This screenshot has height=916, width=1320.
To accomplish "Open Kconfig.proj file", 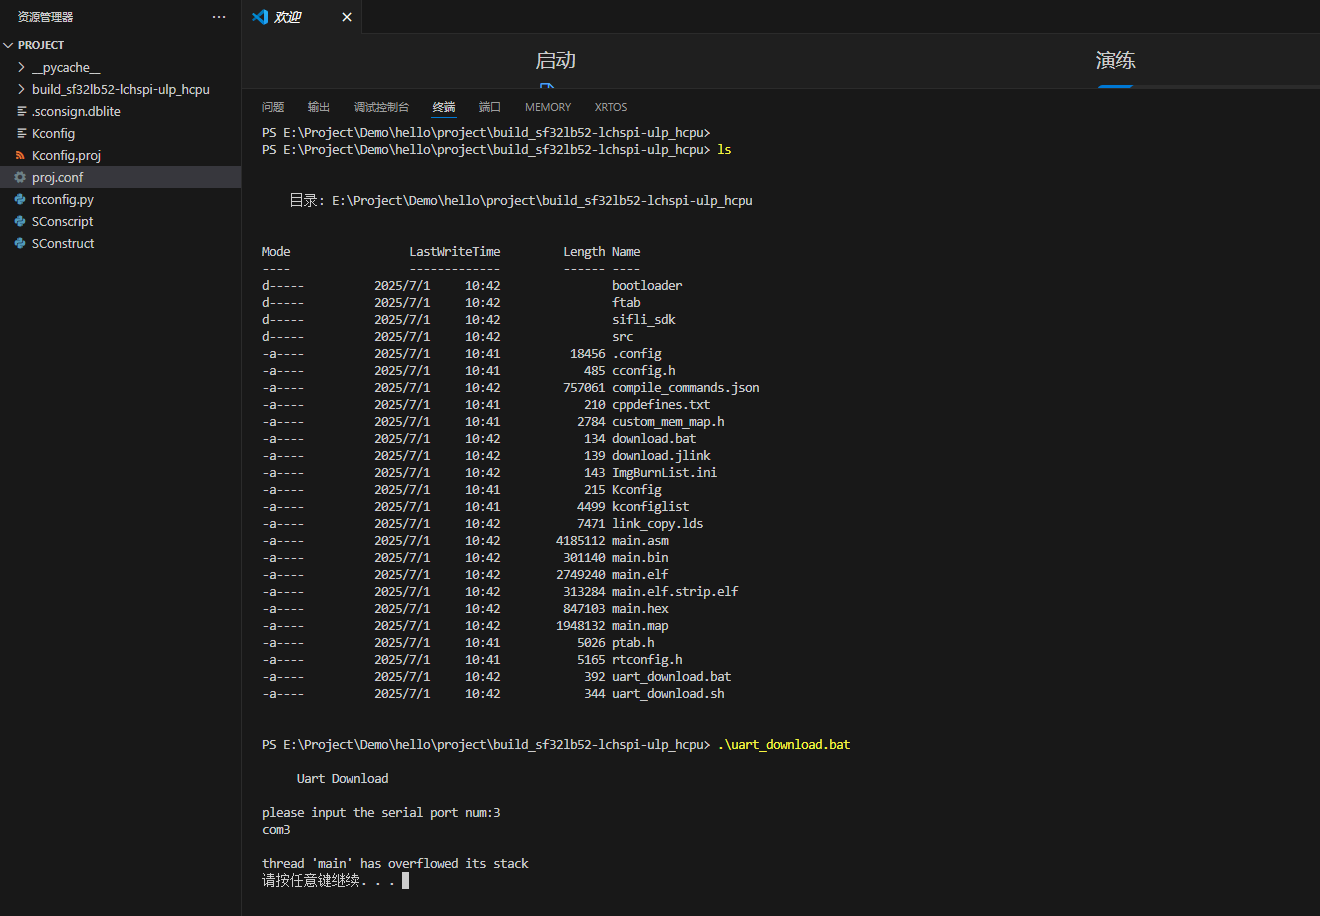I will (120, 155).
